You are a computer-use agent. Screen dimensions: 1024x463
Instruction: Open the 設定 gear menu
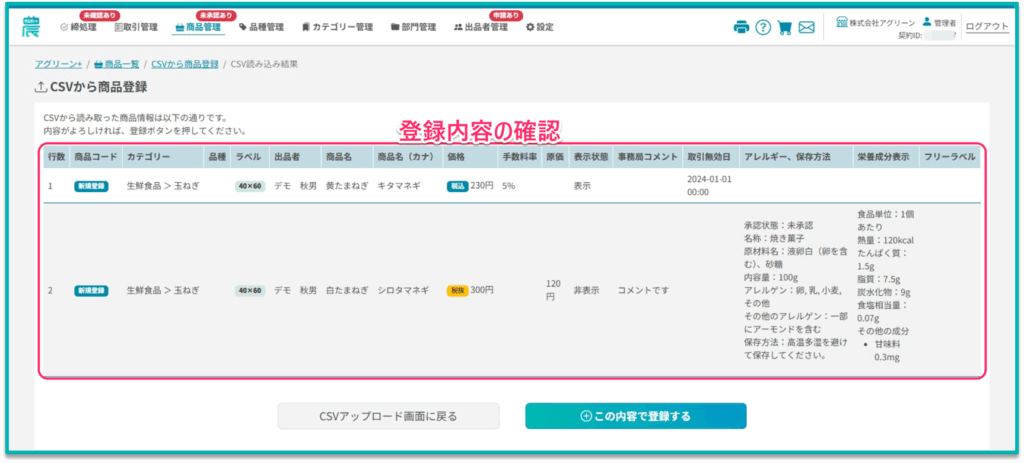coord(539,27)
